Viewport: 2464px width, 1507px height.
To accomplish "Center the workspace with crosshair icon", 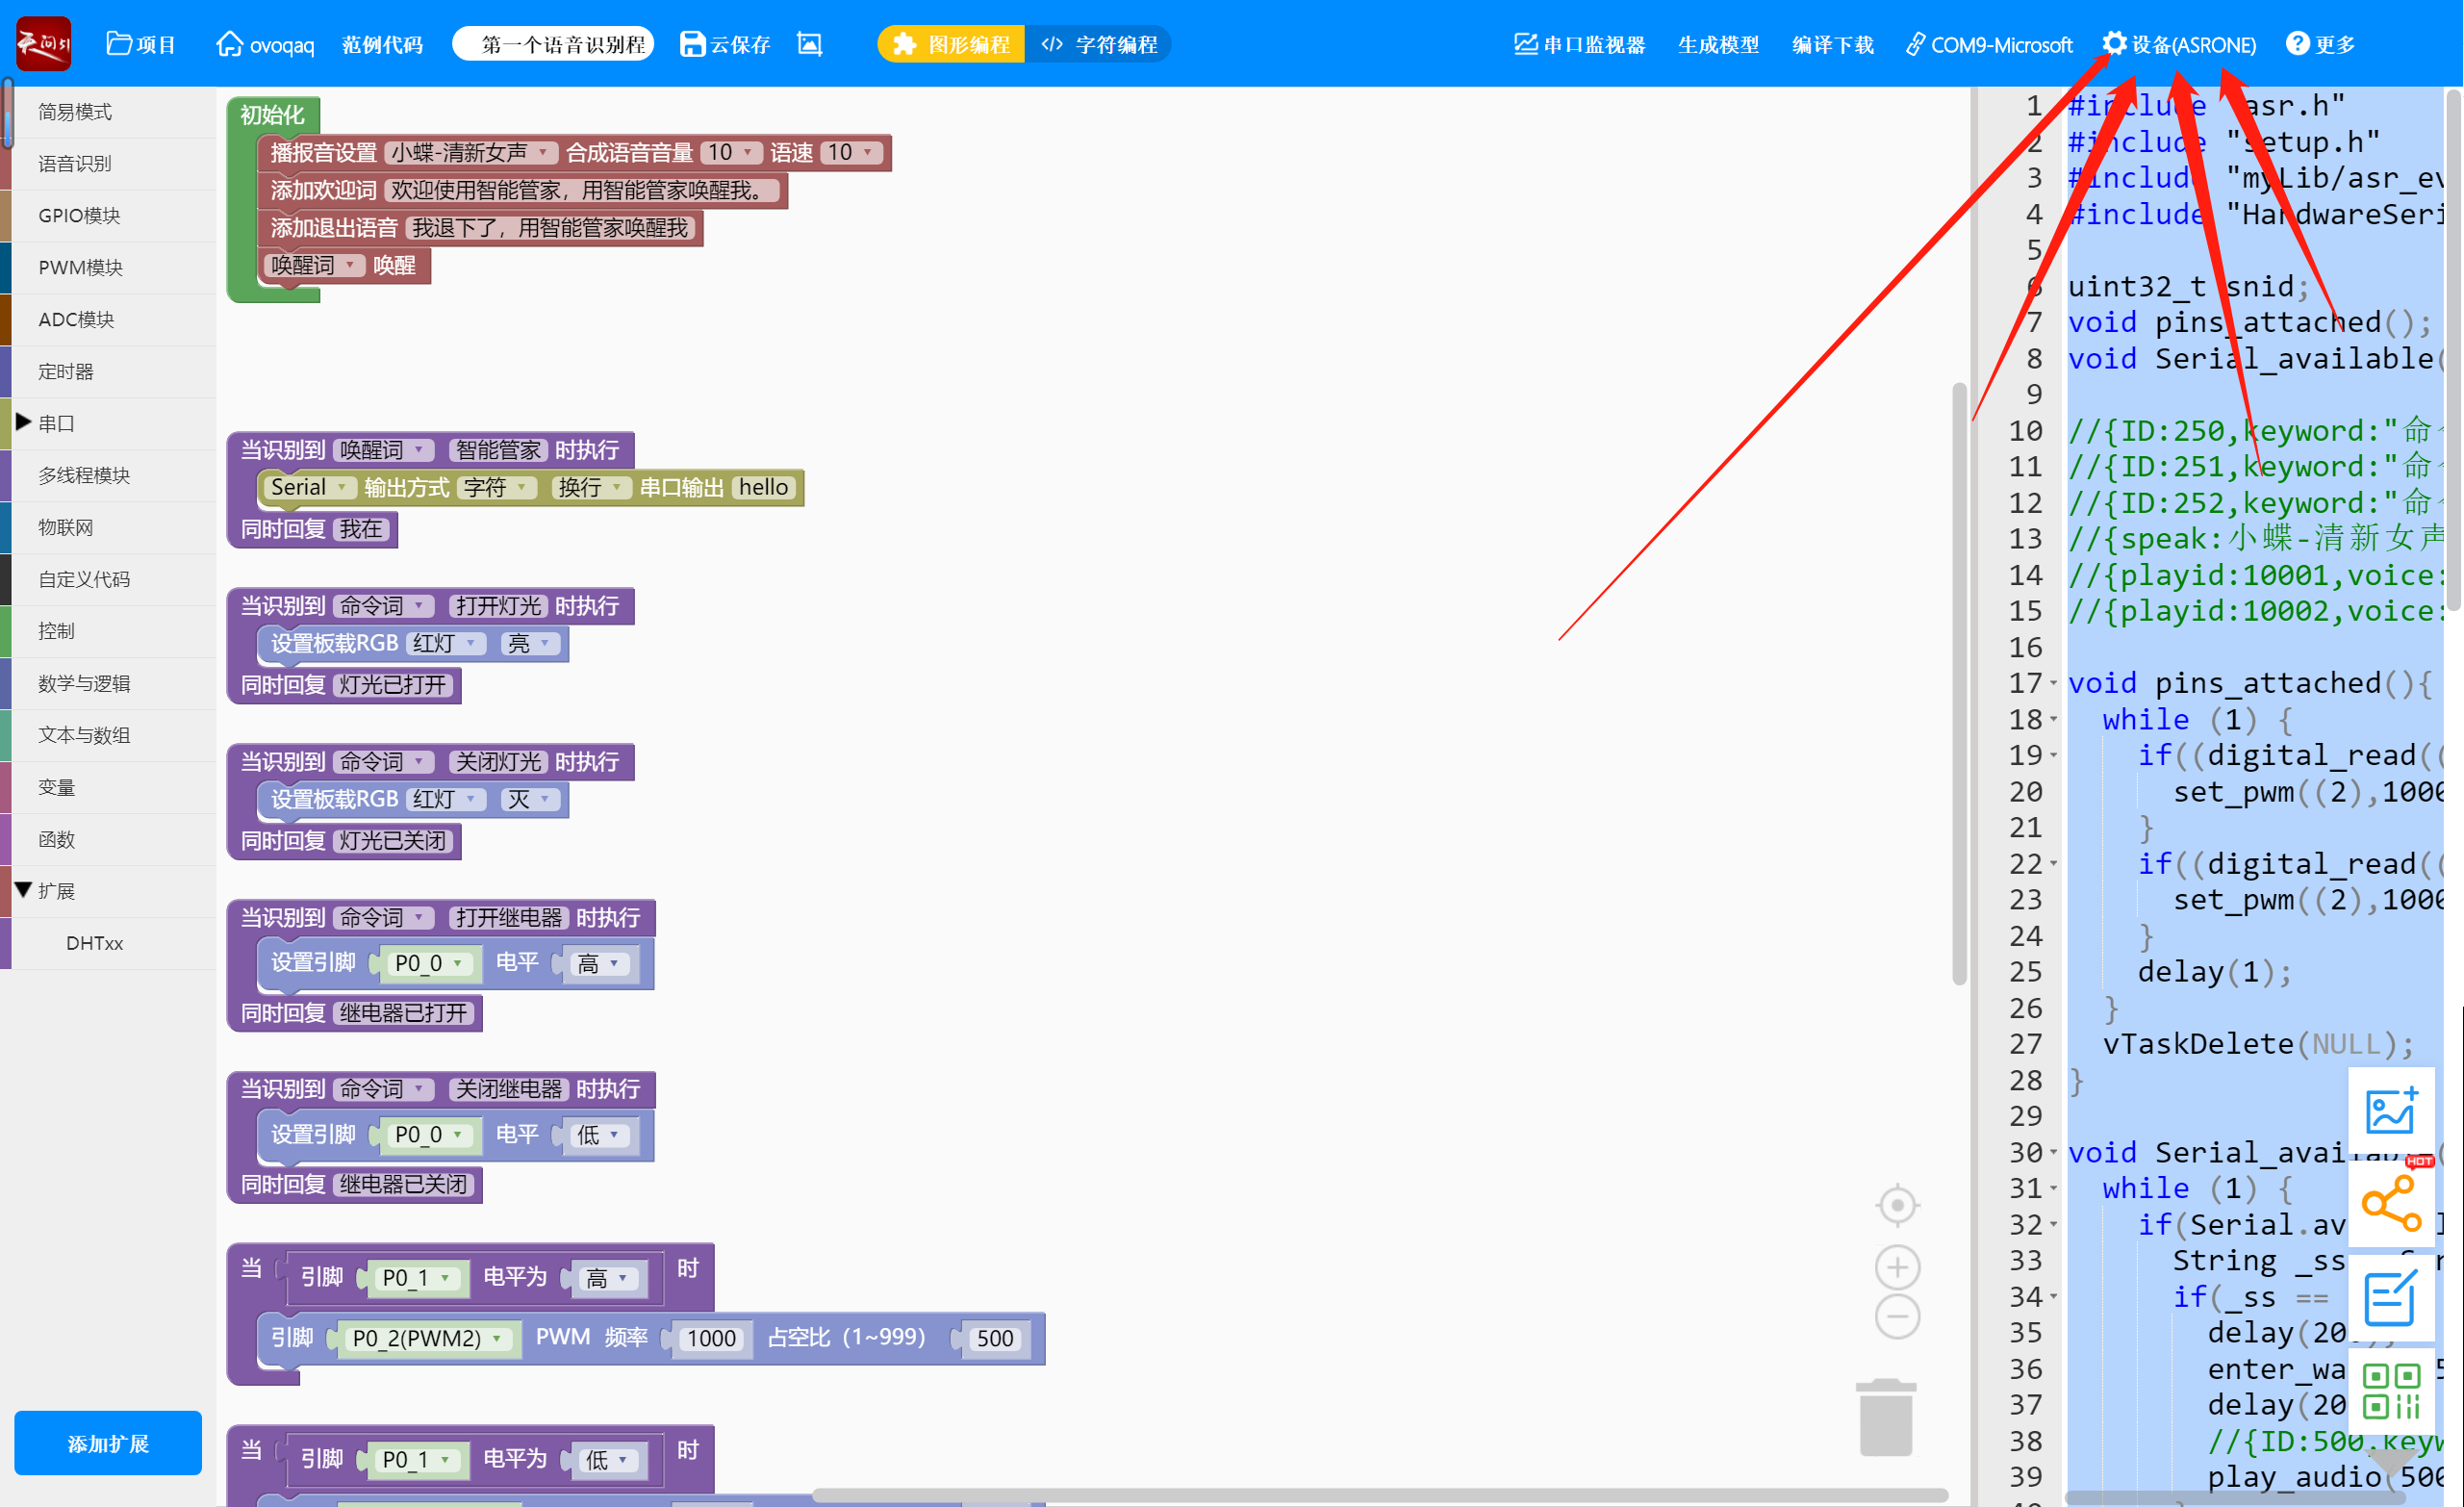I will click(1897, 1205).
